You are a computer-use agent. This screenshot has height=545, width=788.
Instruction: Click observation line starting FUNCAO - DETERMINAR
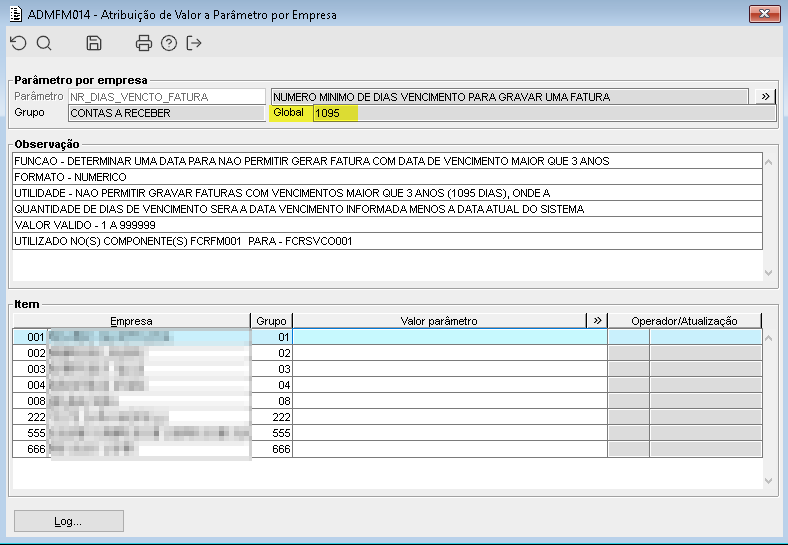[x=387, y=161]
